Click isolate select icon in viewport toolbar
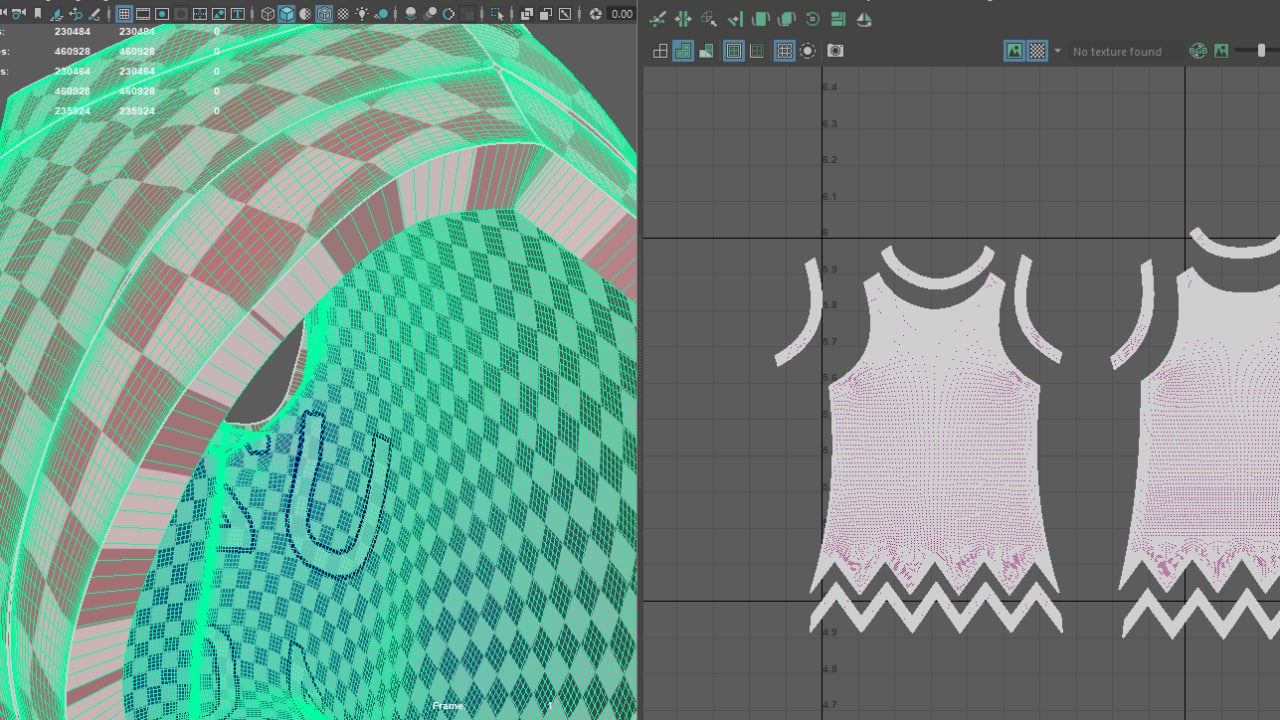1280x720 pixels. coord(496,14)
